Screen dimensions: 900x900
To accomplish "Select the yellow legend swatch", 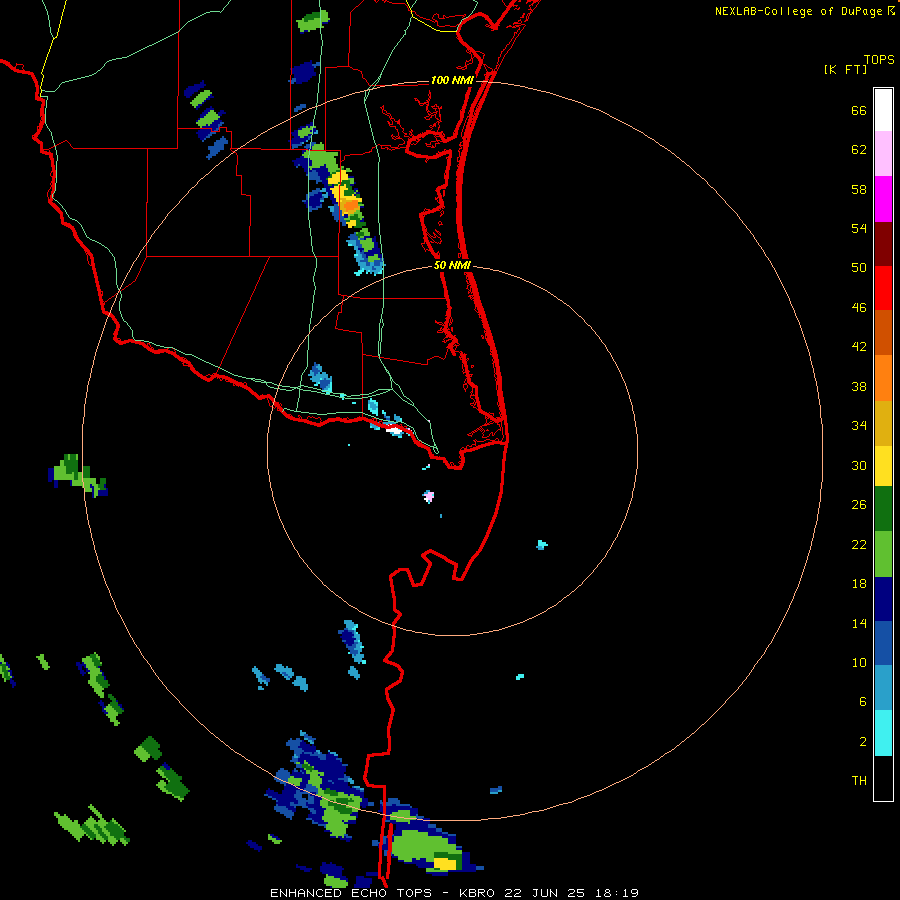I will (x=883, y=466).
